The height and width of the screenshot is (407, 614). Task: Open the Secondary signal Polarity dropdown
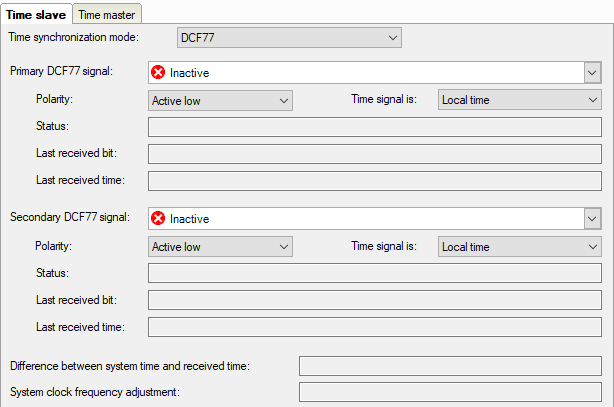pos(220,246)
